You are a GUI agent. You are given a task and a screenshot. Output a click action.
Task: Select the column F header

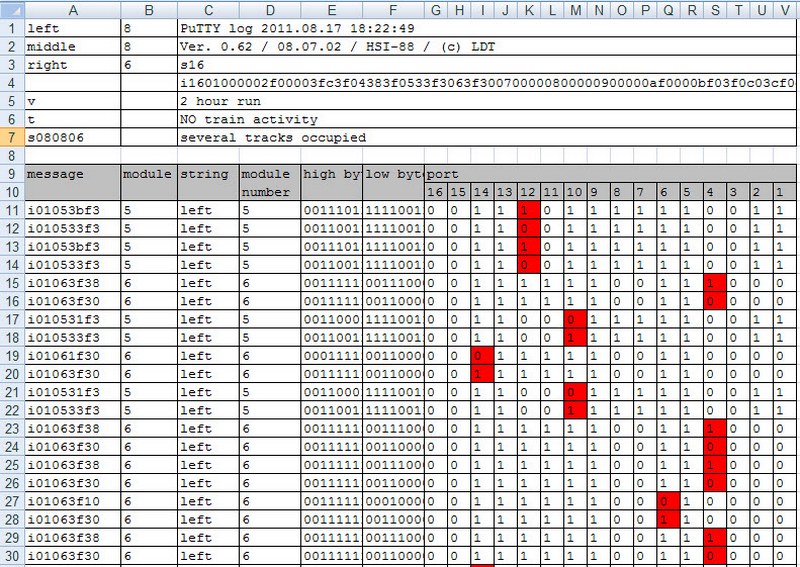coord(393,9)
